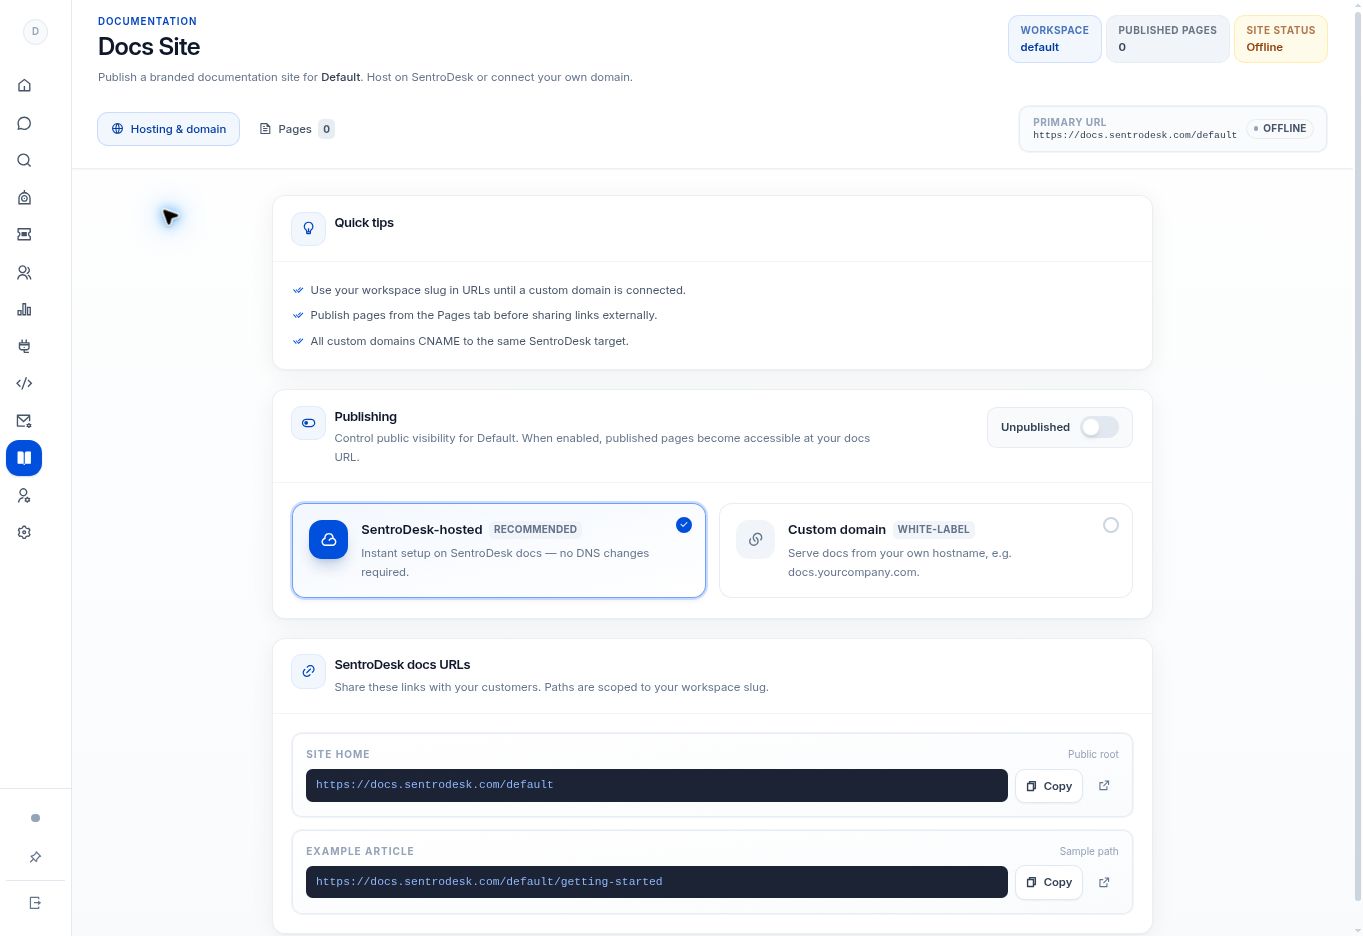Click the D avatar at sidebar top
This screenshot has width=1363, height=936.
[x=35, y=32]
